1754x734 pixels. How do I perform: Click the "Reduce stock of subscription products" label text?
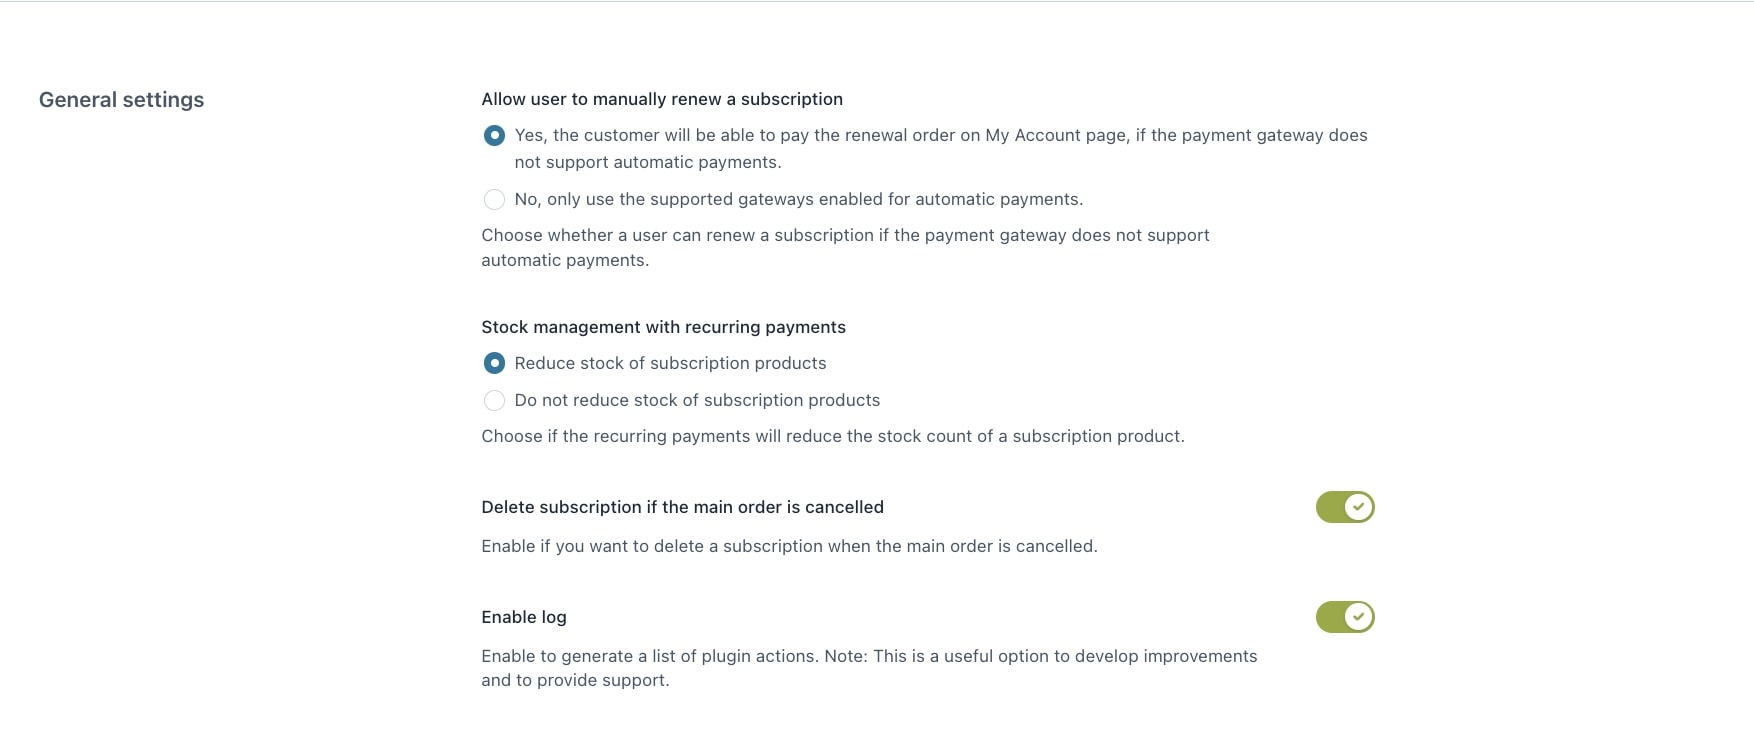pyautogui.click(x=670, y=363)
